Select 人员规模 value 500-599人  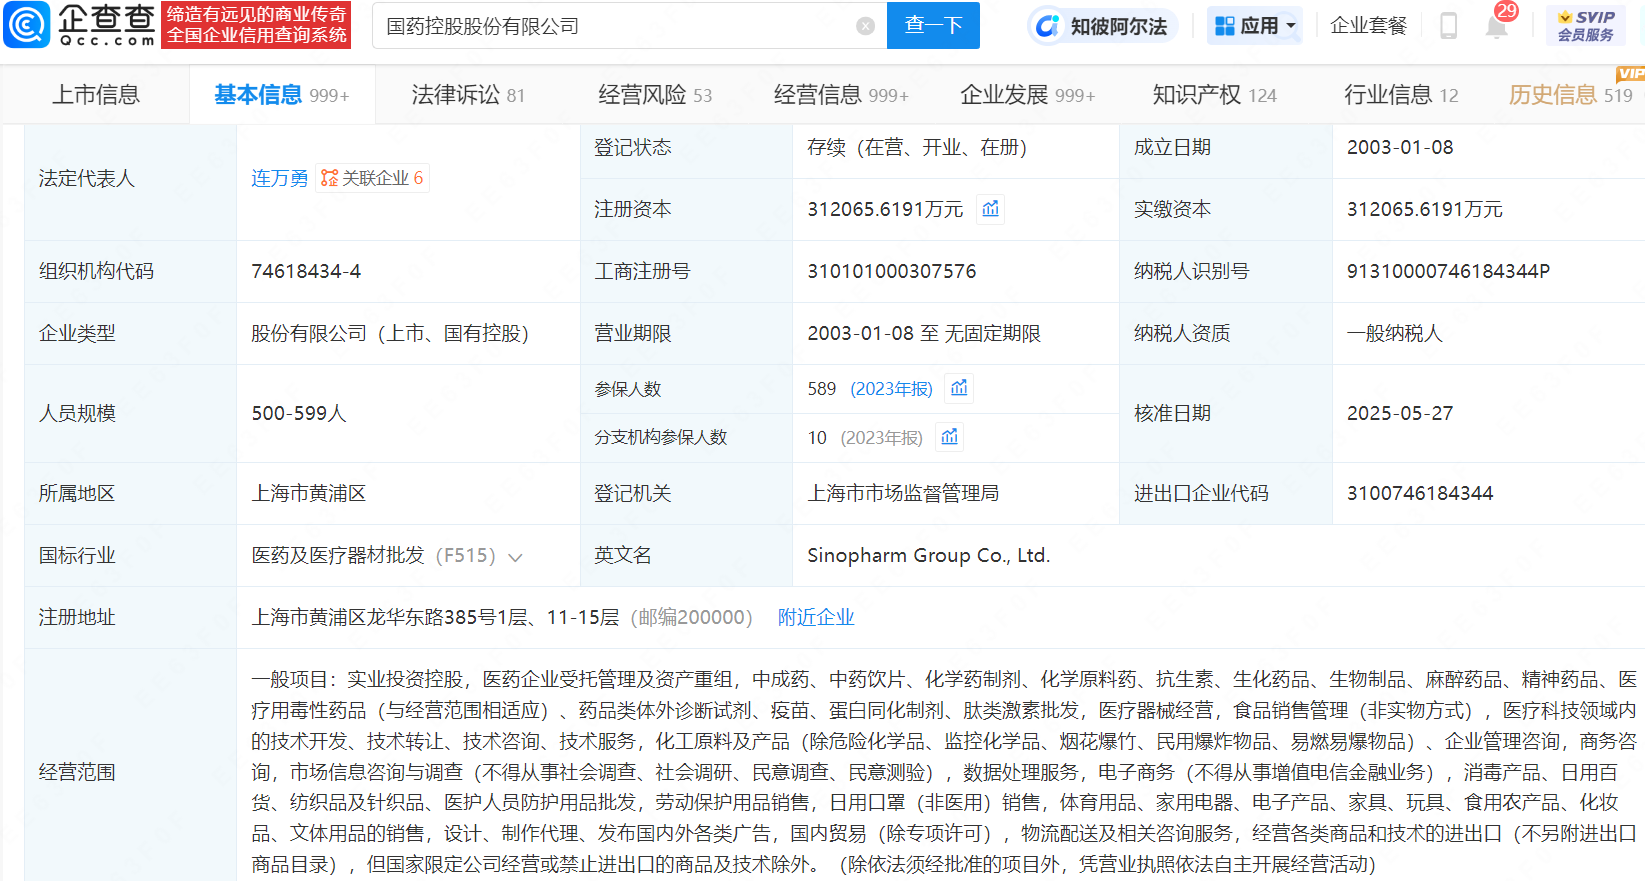(299, 413)
